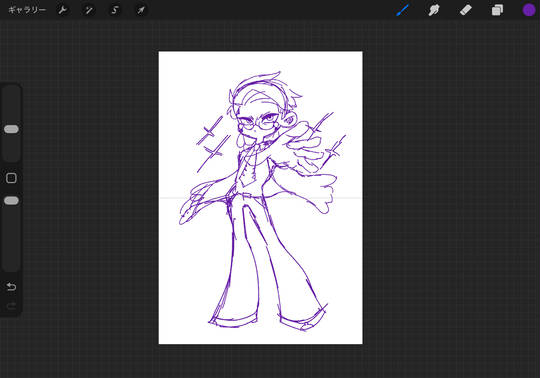Select the Smudge tool
The image size is (540, 378).
434,10
